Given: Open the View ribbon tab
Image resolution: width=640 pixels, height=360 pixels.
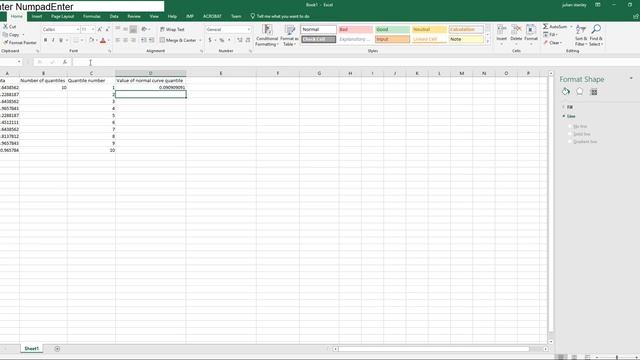Looking at the screenshot, I should click(154, 16).
